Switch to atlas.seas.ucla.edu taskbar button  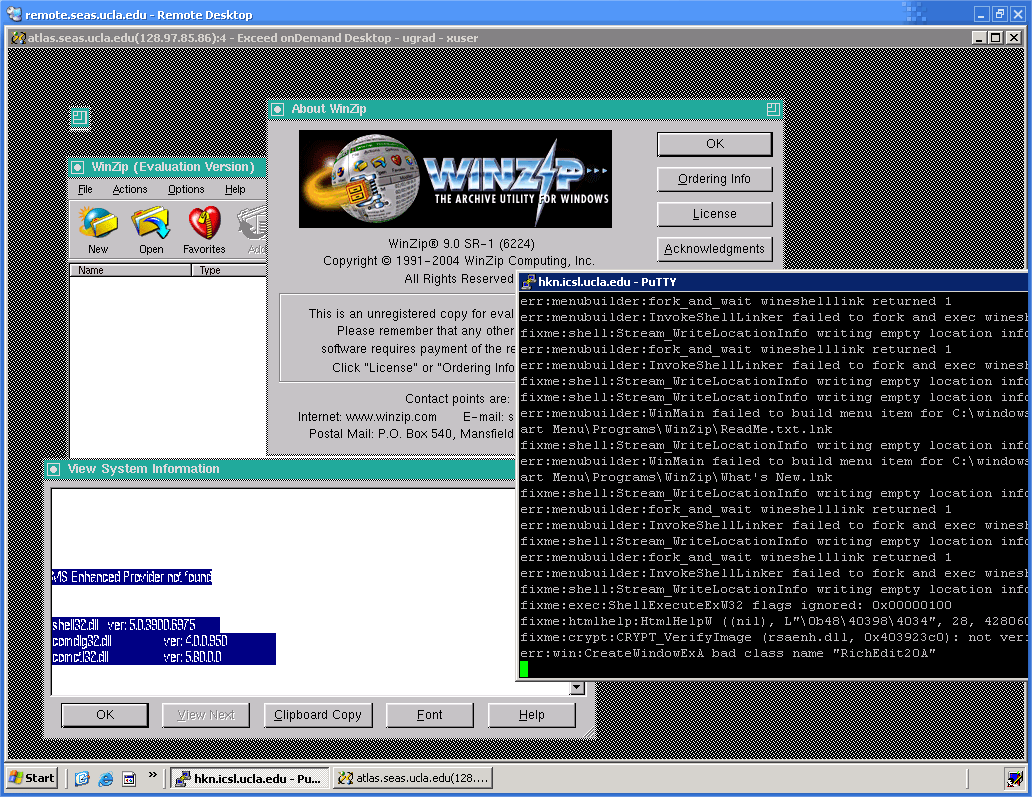(413, 779)
